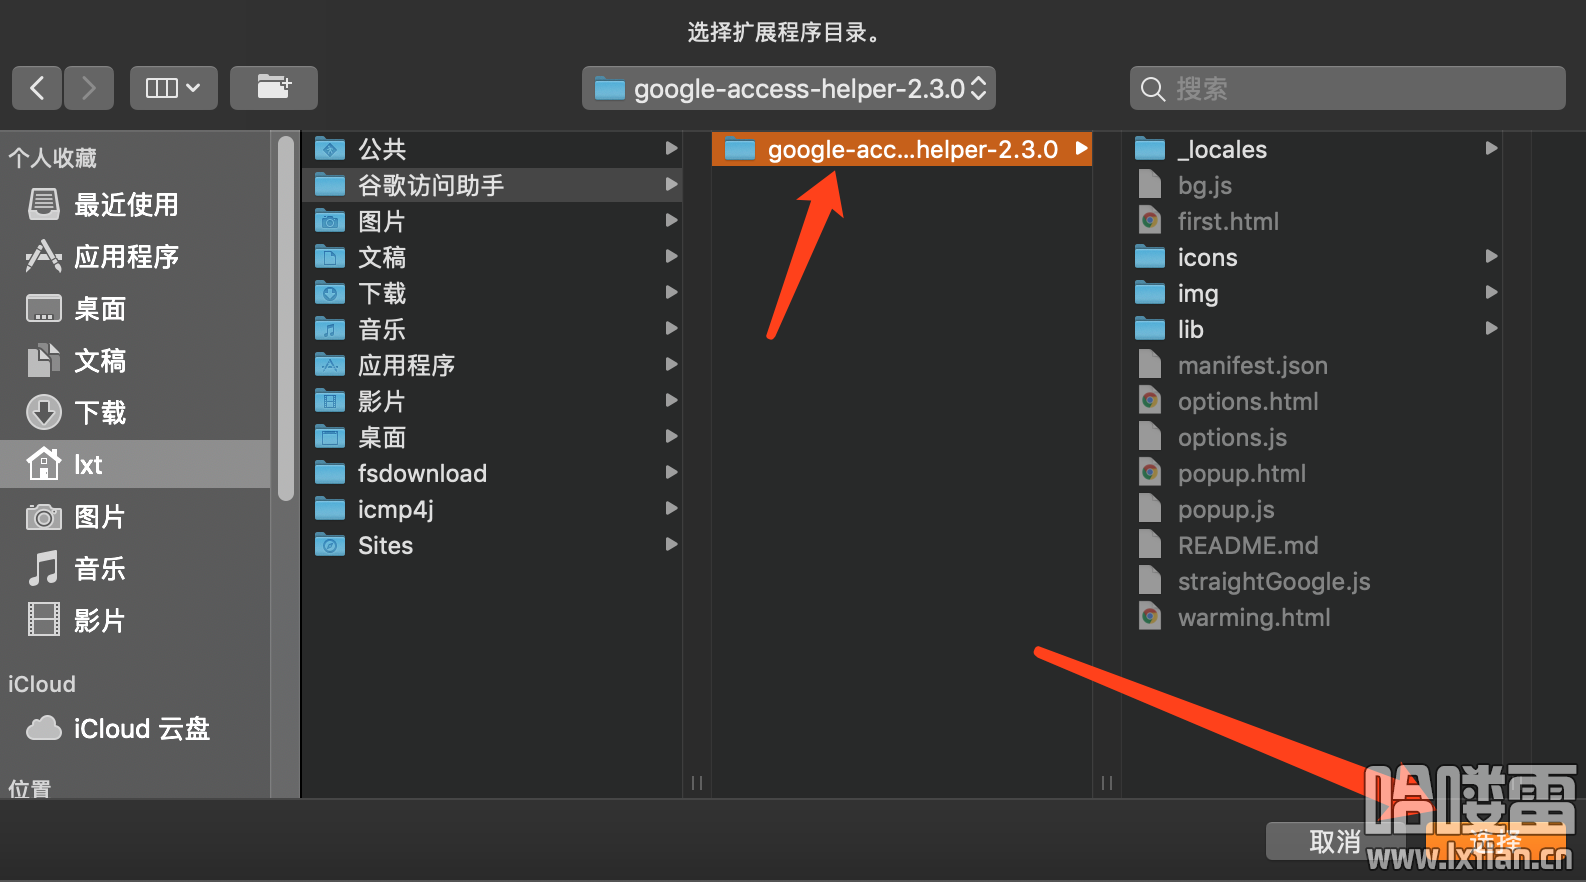Open the _locales folder
The width and height of the screenshot is (1586, 882).
click(1313, 149)
